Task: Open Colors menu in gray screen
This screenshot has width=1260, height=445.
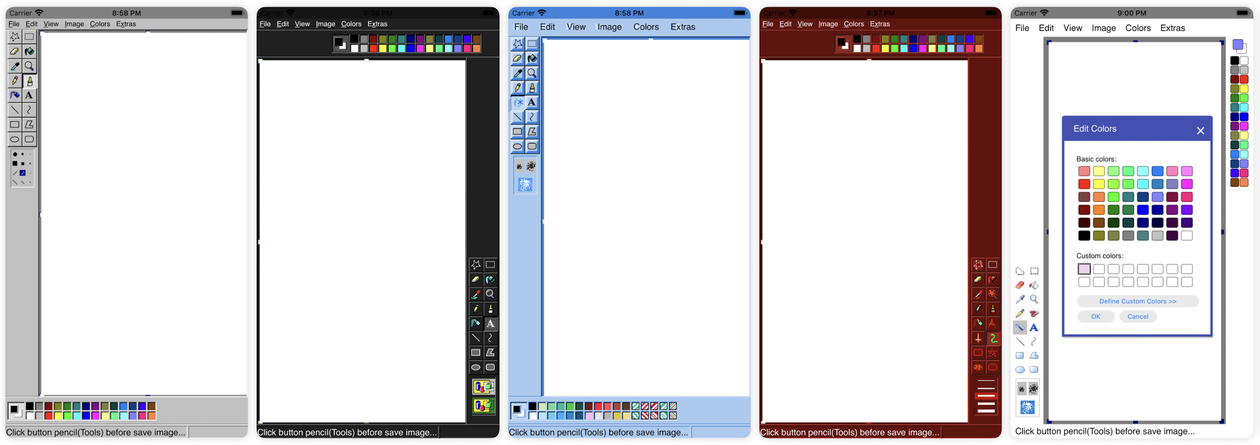Action: [x=100, y=23]
